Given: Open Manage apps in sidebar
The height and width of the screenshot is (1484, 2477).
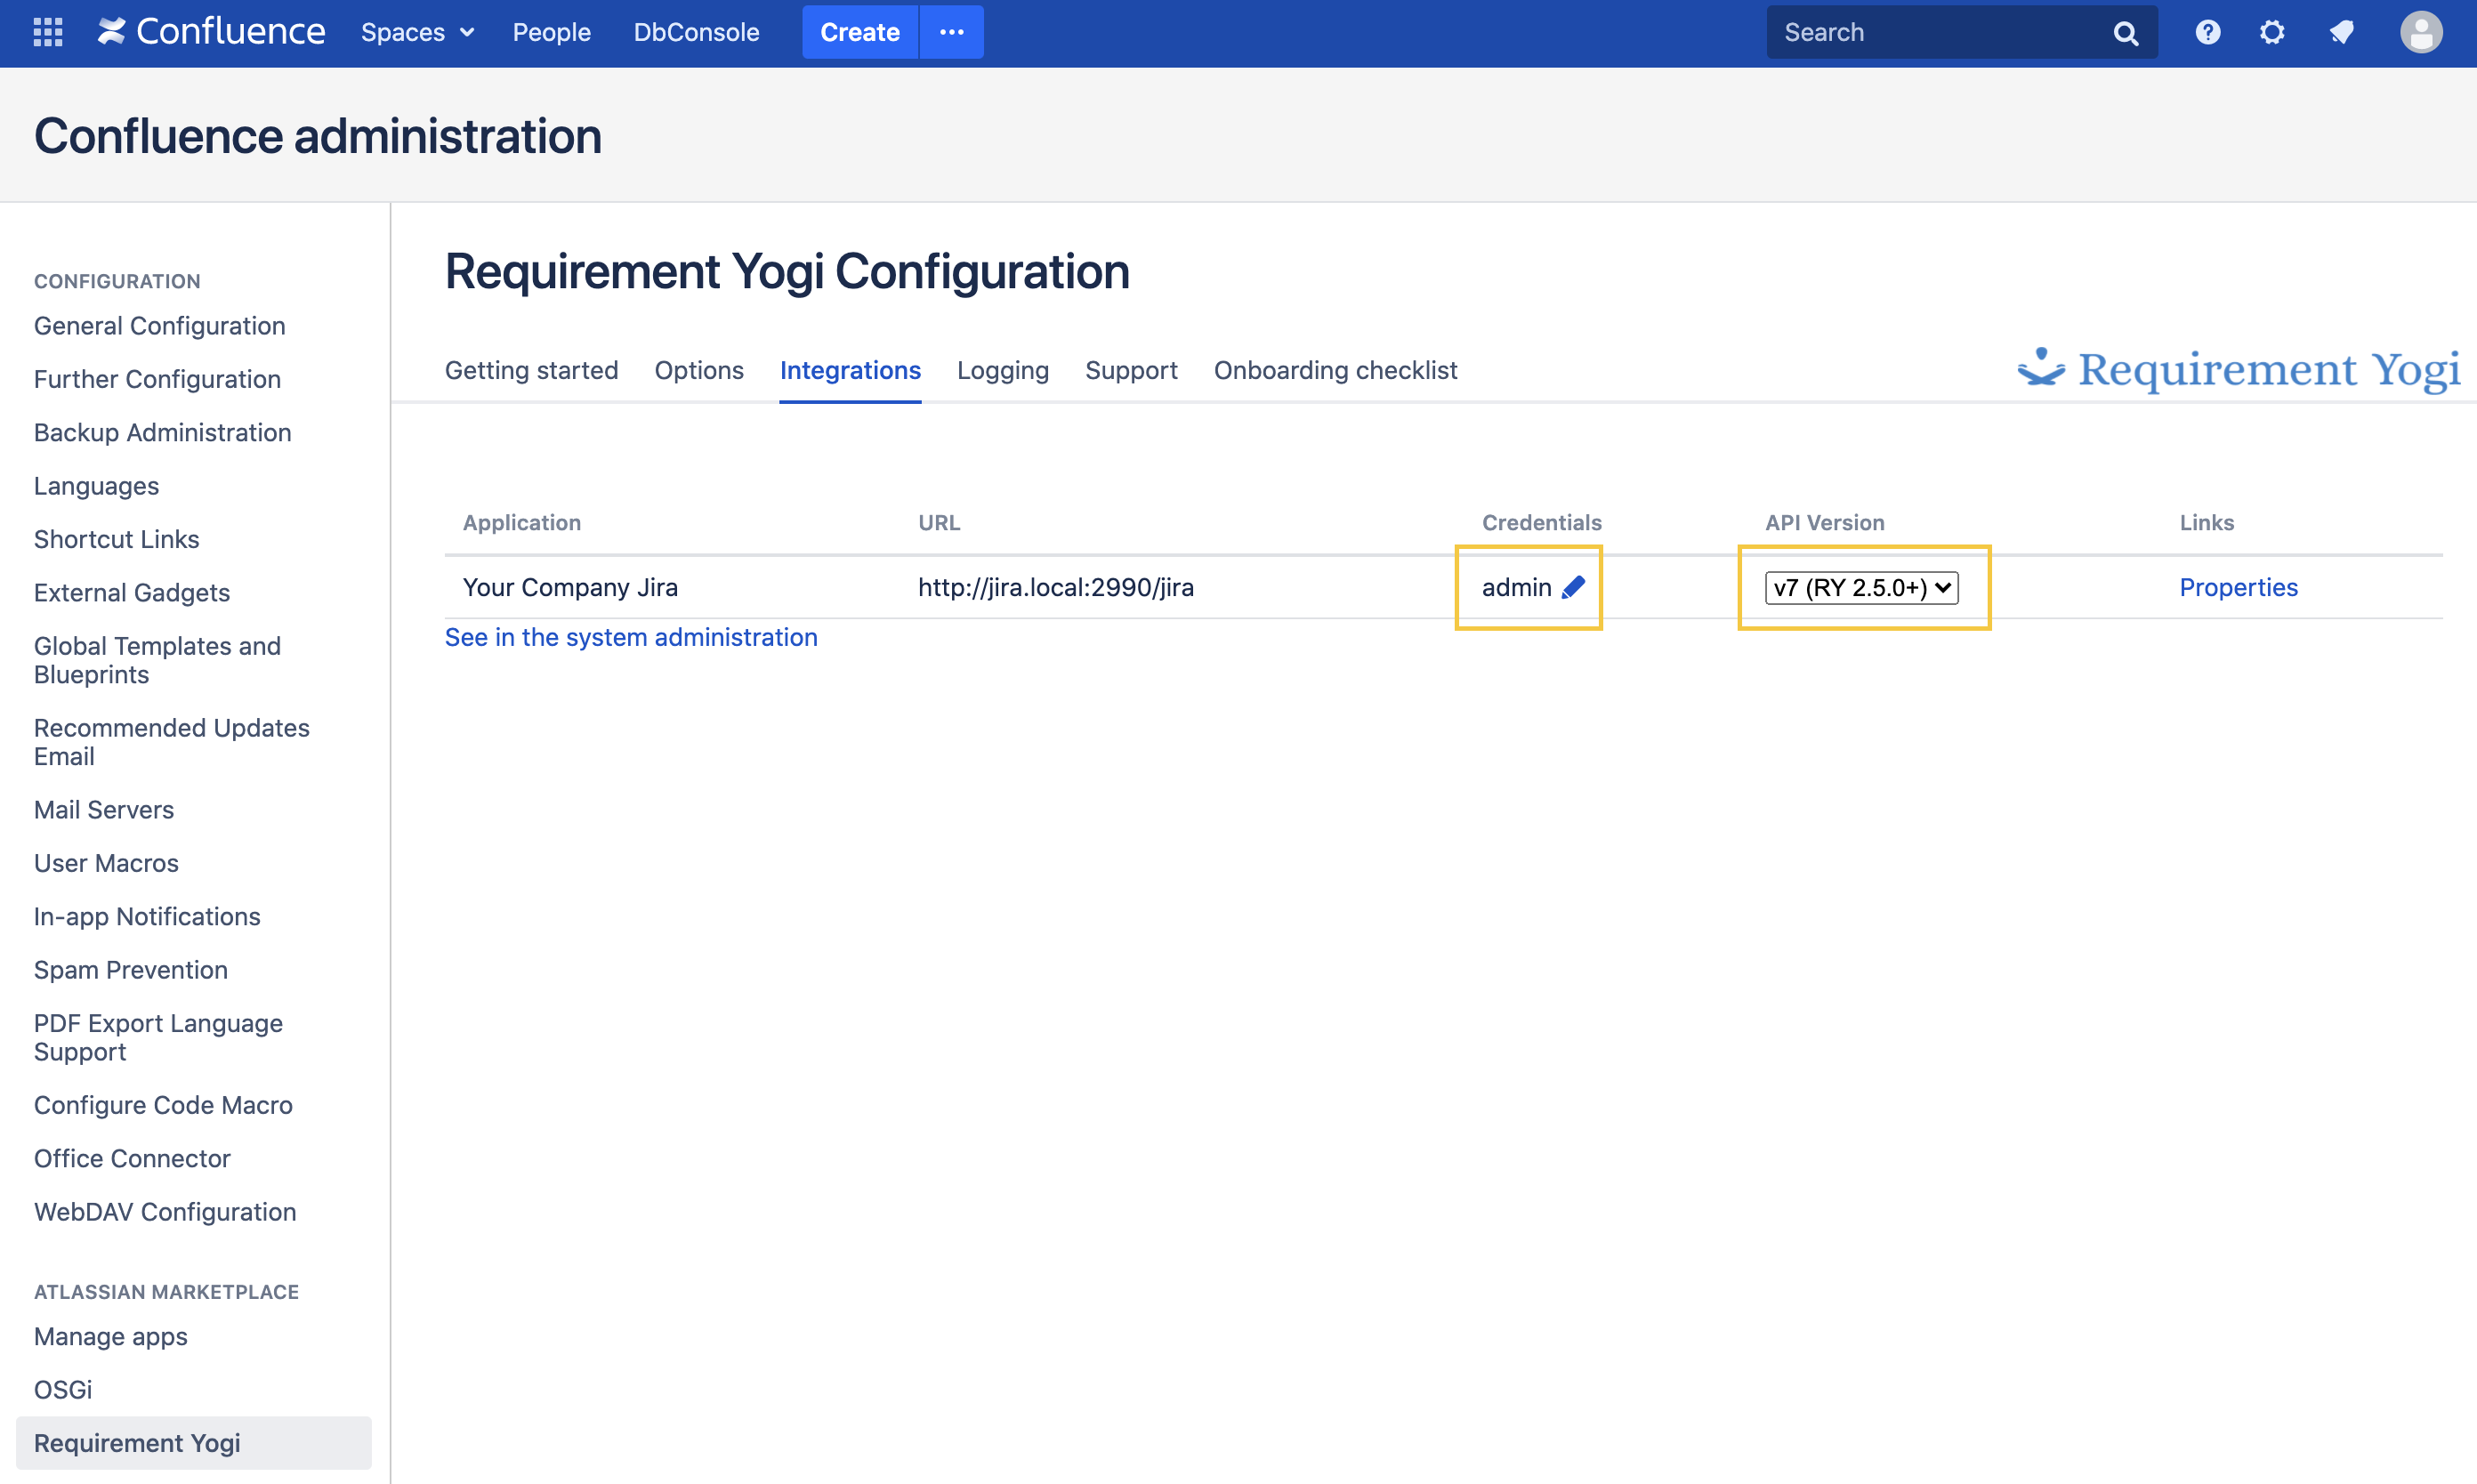Looking at the screenshot, I should (x=111, y=1336).
